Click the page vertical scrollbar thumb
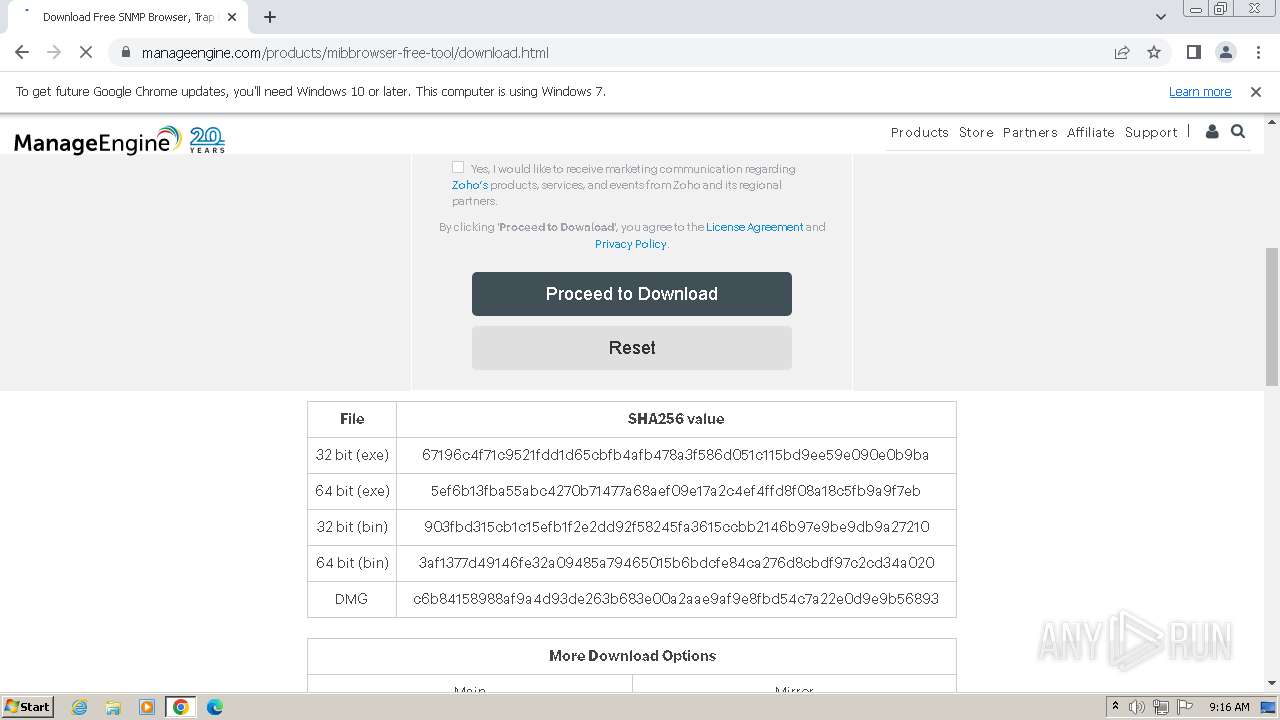Viewport: 1280px width, 720px height. click(1272, 316)
